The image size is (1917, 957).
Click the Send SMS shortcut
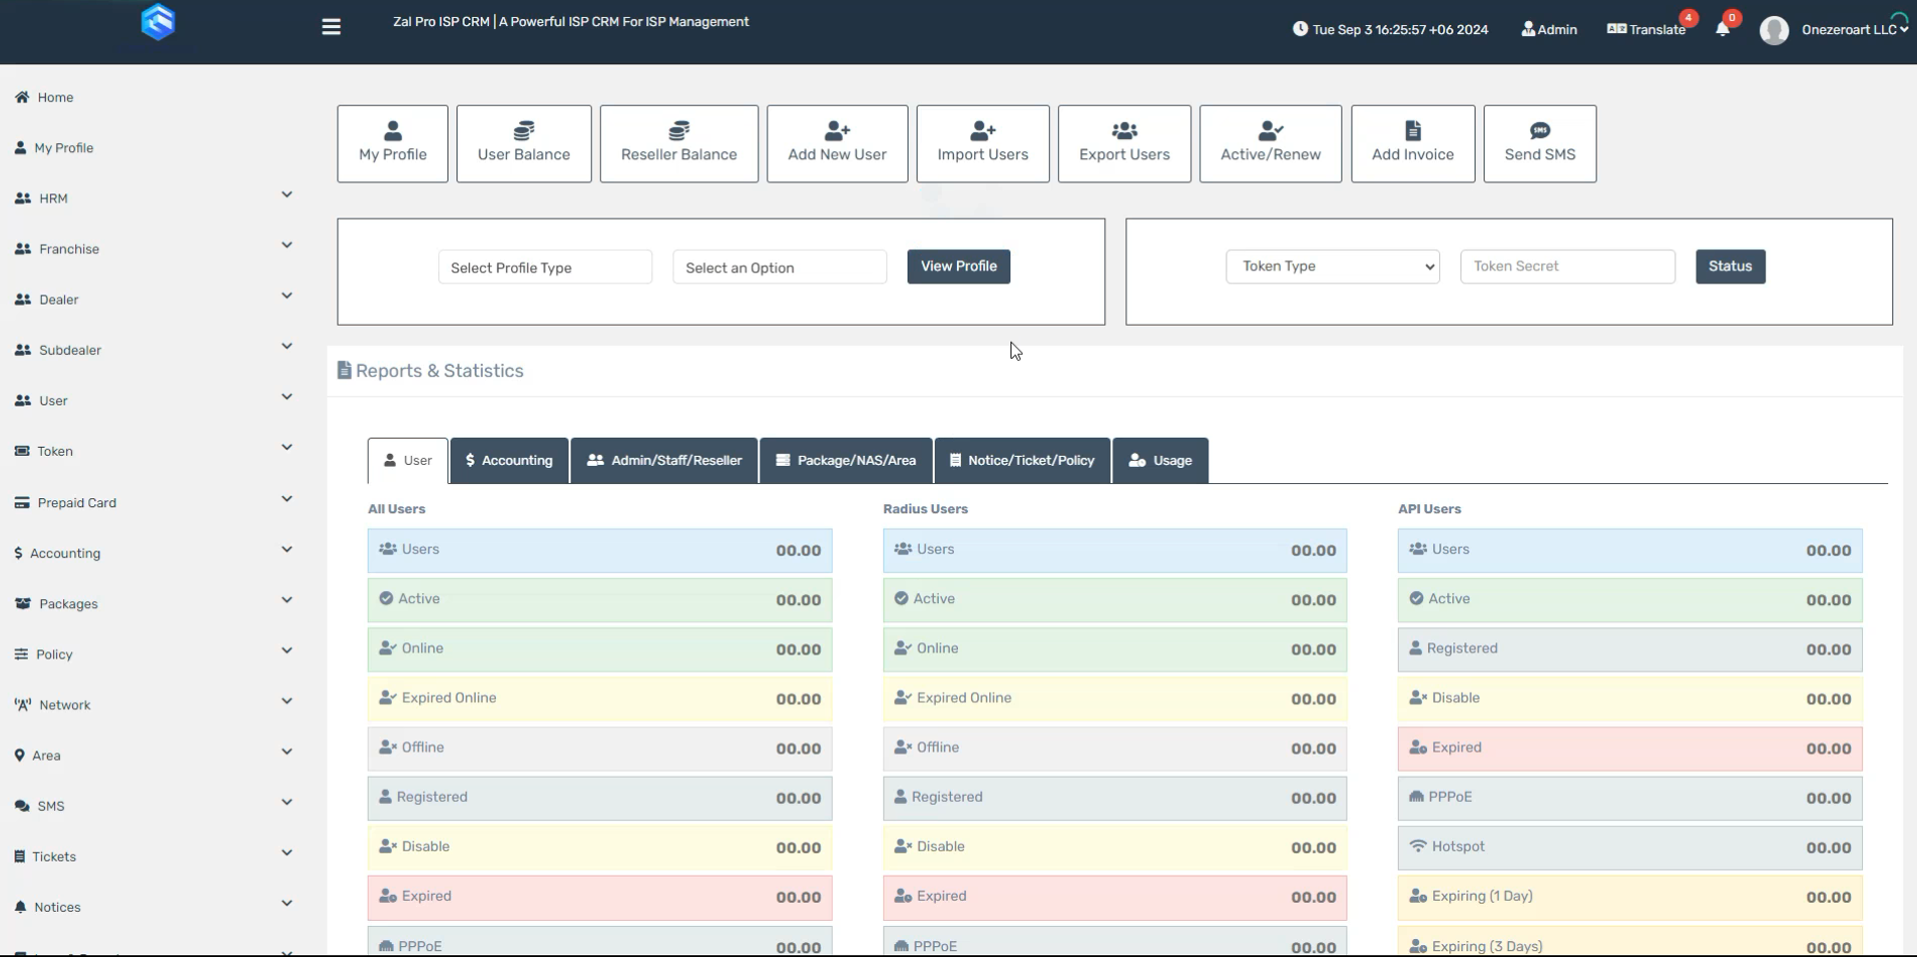[x=1539, y=144]
